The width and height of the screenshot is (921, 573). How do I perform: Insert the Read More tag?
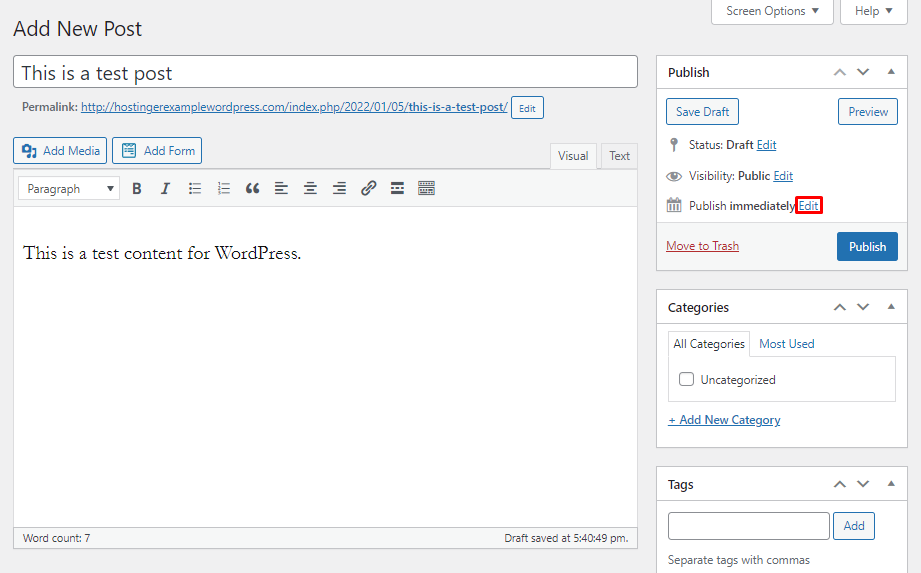click(x=397, y=188)
